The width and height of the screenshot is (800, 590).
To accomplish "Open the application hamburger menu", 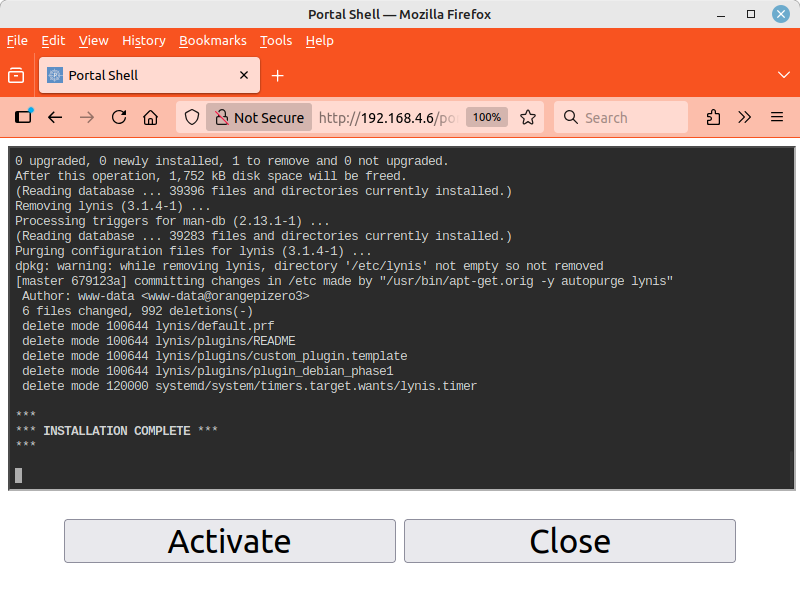I will coord(777,117).
